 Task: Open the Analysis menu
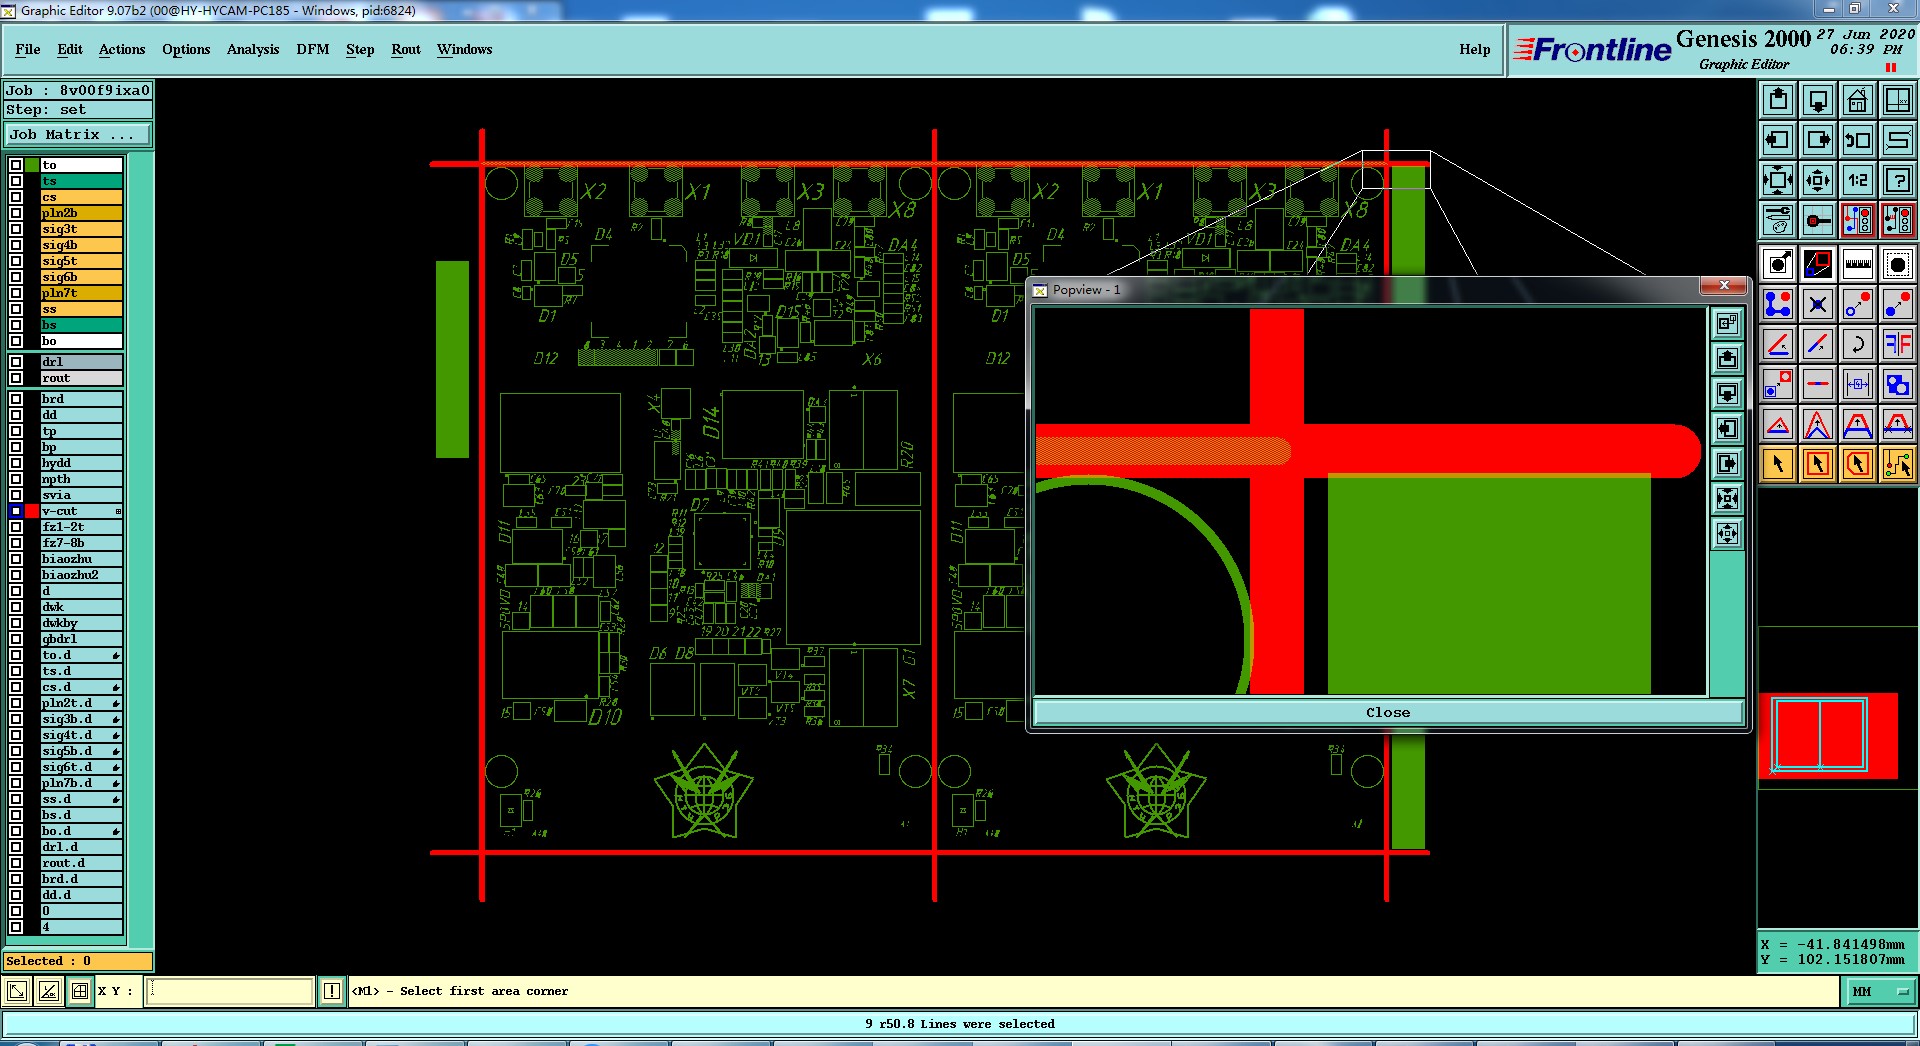click(253, 49)
